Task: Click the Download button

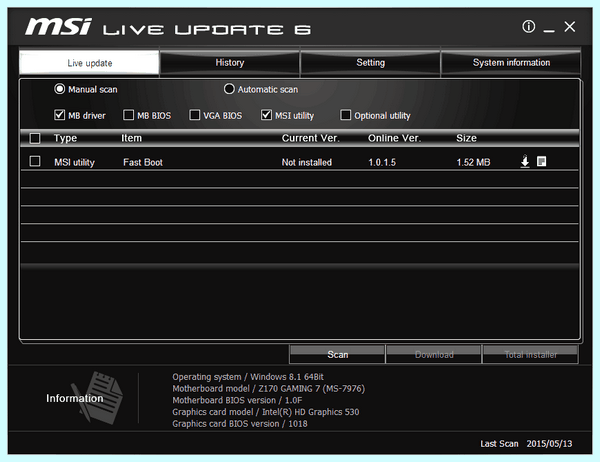Action: (434, 354)
